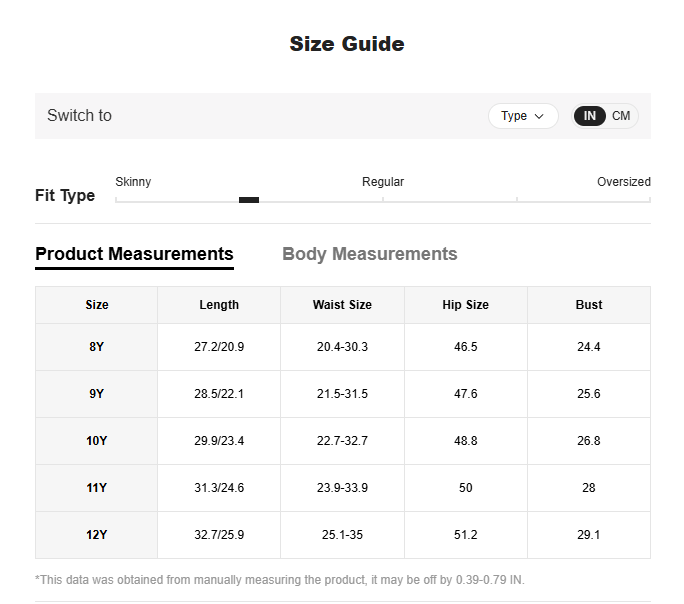Open the Body Measurements tab
The image size is (684, 604).
[x=369, y=254]
